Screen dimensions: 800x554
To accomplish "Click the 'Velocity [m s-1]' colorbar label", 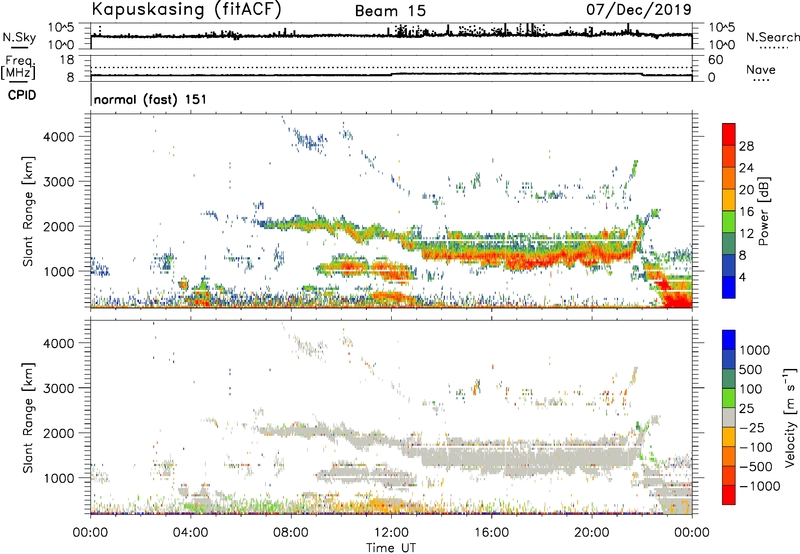I will pyautogui.click(x=789, y=417).
